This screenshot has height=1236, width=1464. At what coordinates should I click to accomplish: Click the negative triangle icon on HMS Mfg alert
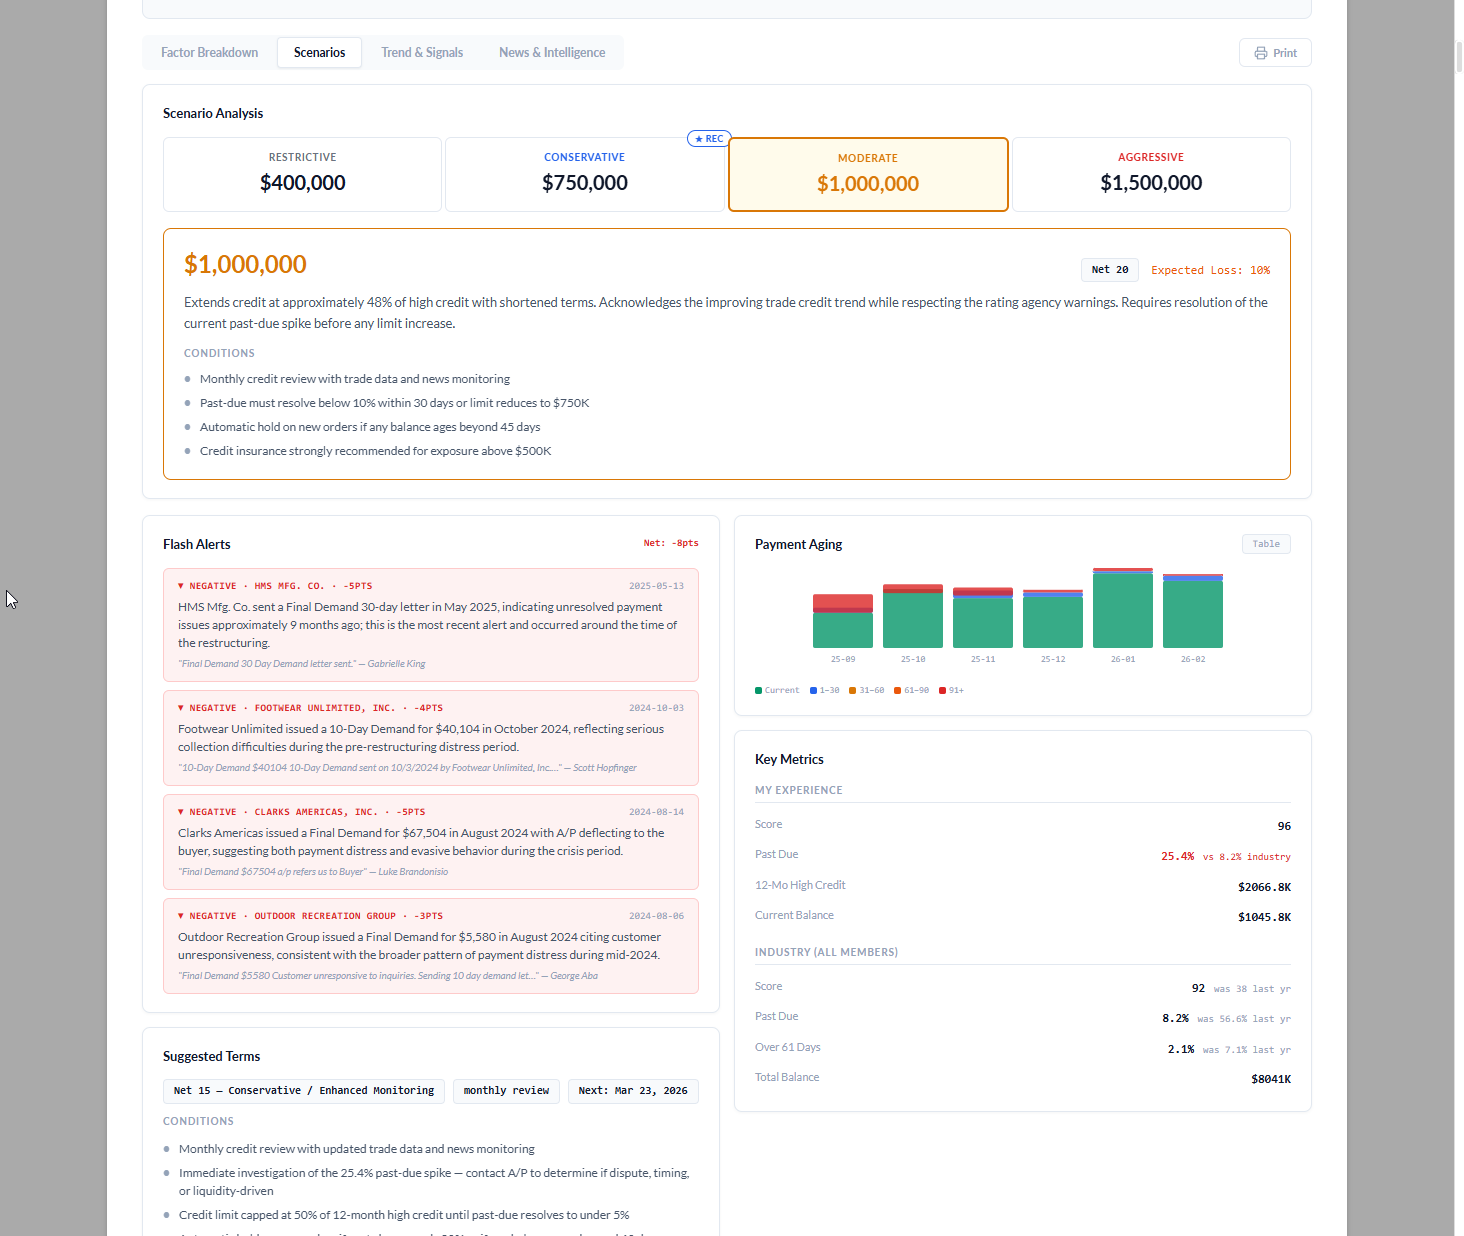pyautogui.click(x=180, y=585)
